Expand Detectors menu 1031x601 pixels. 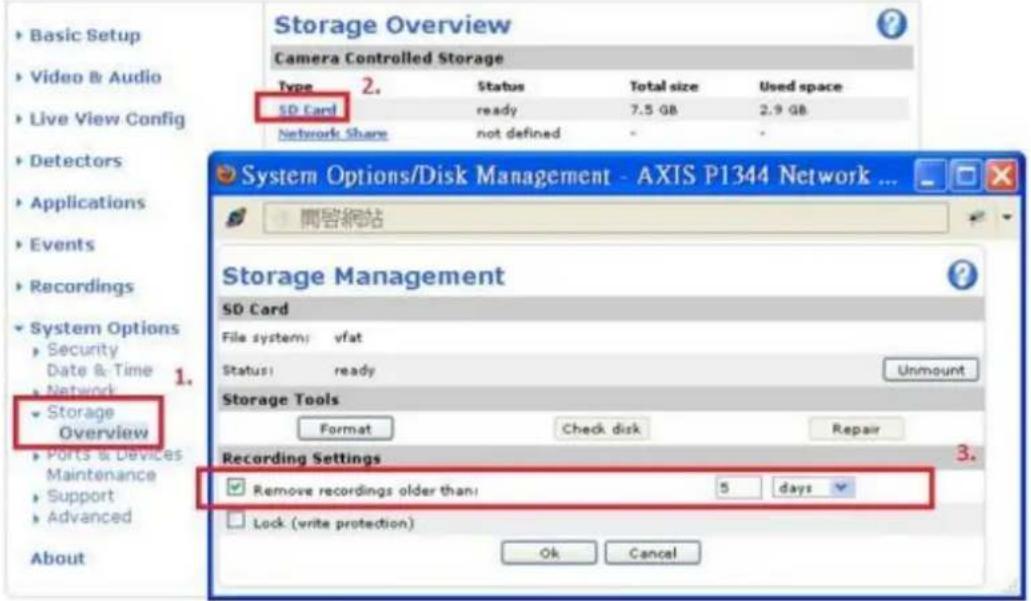(70, 160)
